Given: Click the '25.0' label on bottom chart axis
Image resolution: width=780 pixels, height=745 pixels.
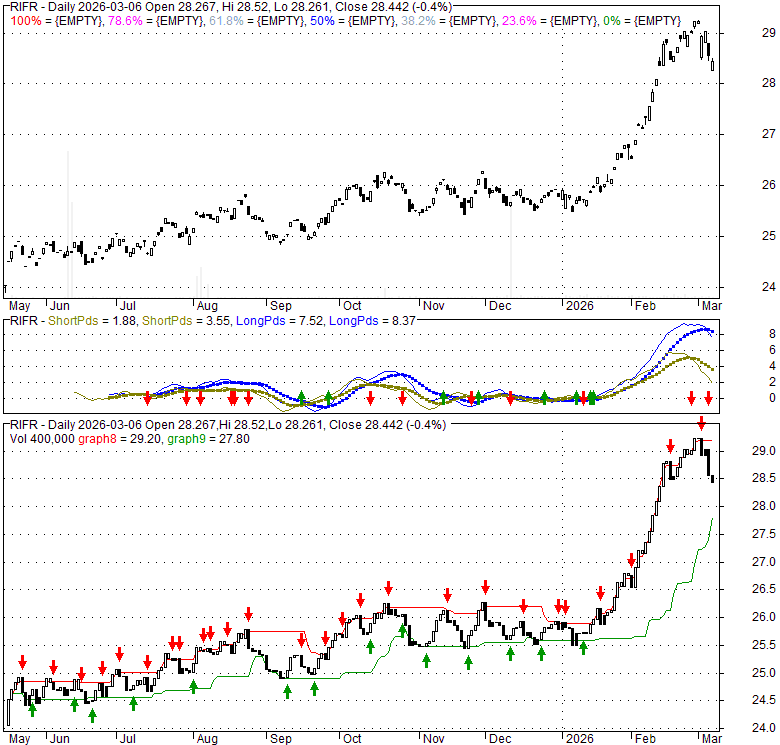Looking at the screenshot, I should (x=764, y=673).
